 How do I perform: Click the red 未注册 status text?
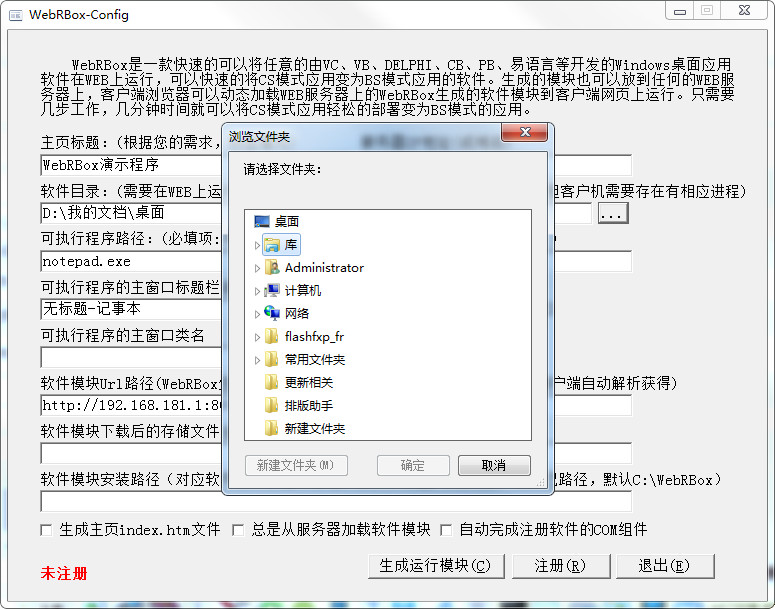[x=64, y=573]
